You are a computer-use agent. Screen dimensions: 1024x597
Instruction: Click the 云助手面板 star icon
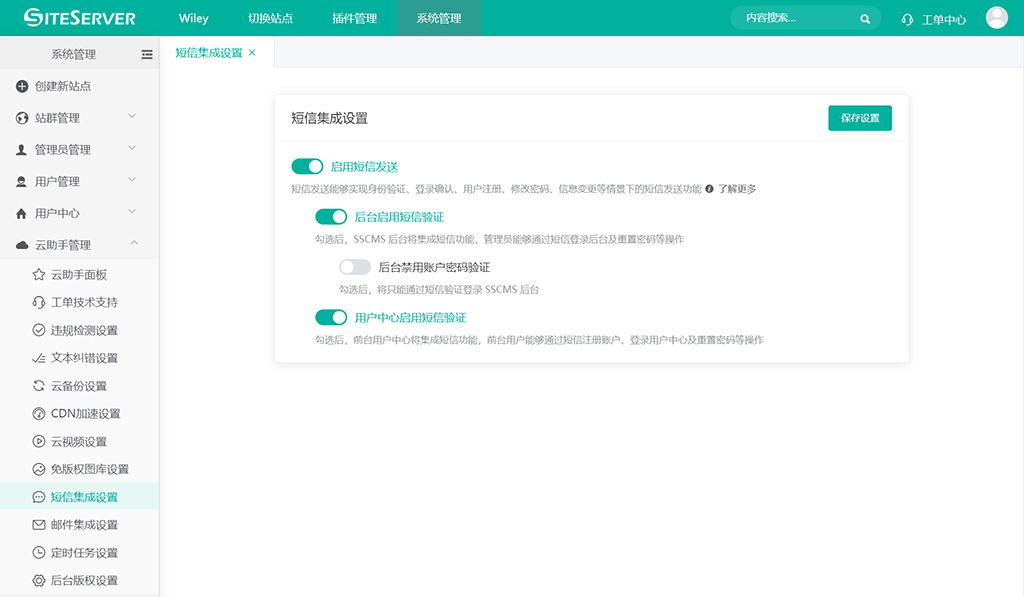tap(39, 275)
